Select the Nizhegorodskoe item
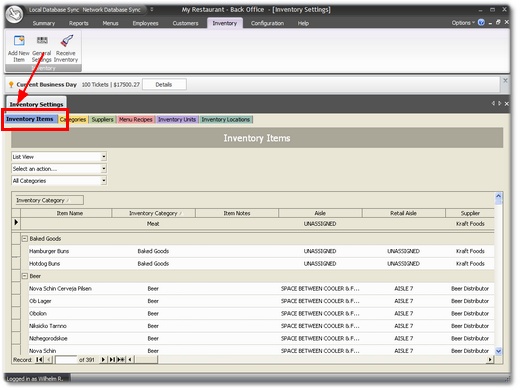 (48, 338)
